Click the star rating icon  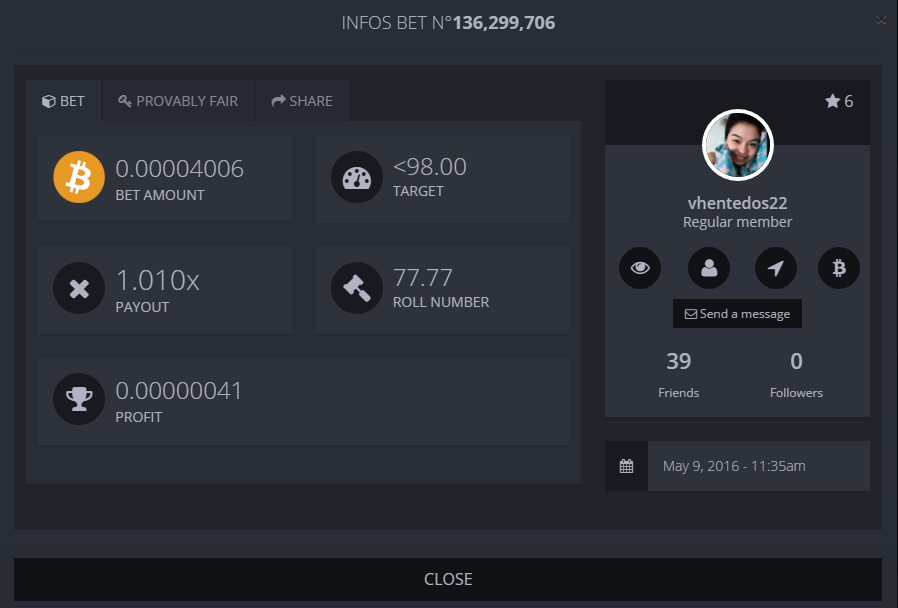coord(832,101)
